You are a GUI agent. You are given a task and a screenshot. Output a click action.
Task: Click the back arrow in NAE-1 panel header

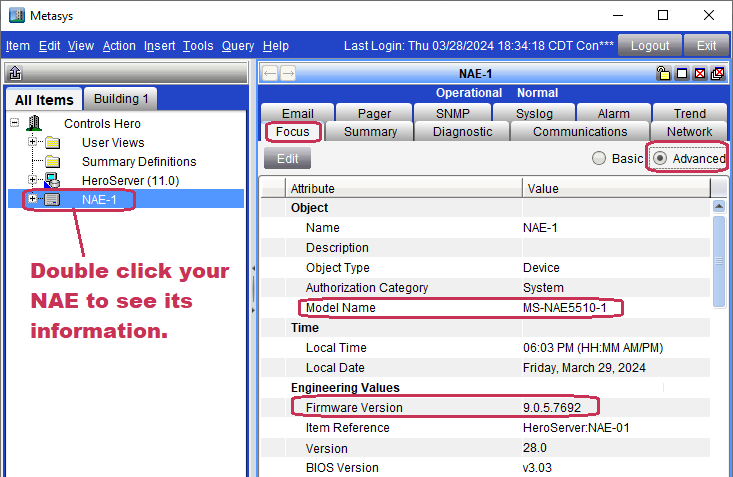[270, 73]
